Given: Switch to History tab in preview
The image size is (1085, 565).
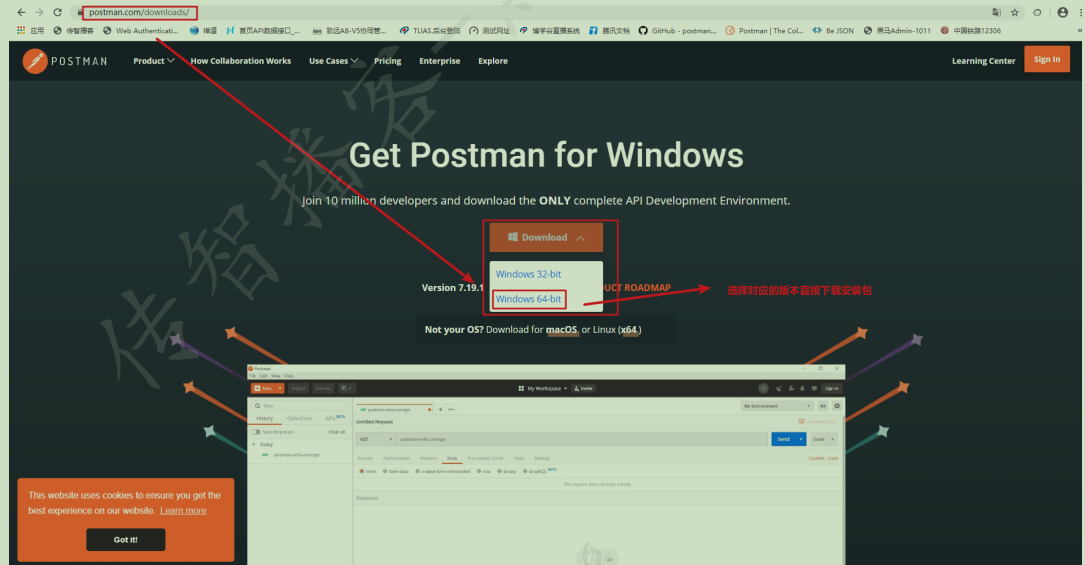Looking at the screenshot, I should click(265, 418).
